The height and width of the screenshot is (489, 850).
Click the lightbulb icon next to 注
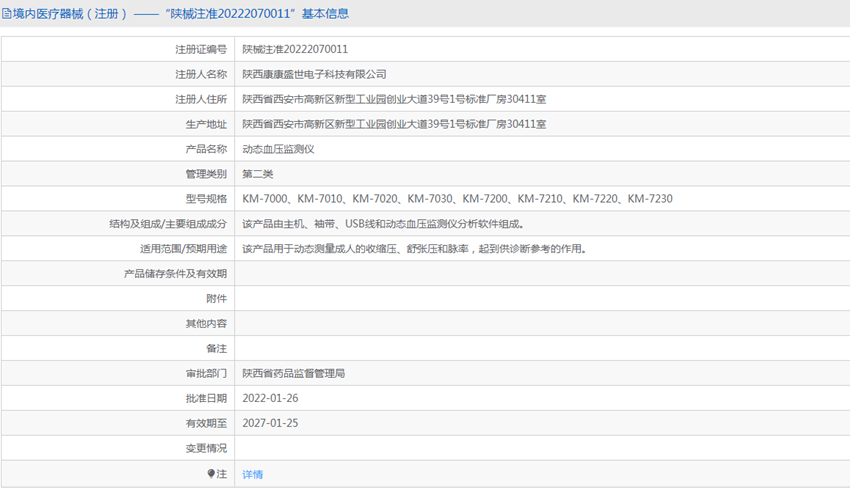click(x=211, y=474)
